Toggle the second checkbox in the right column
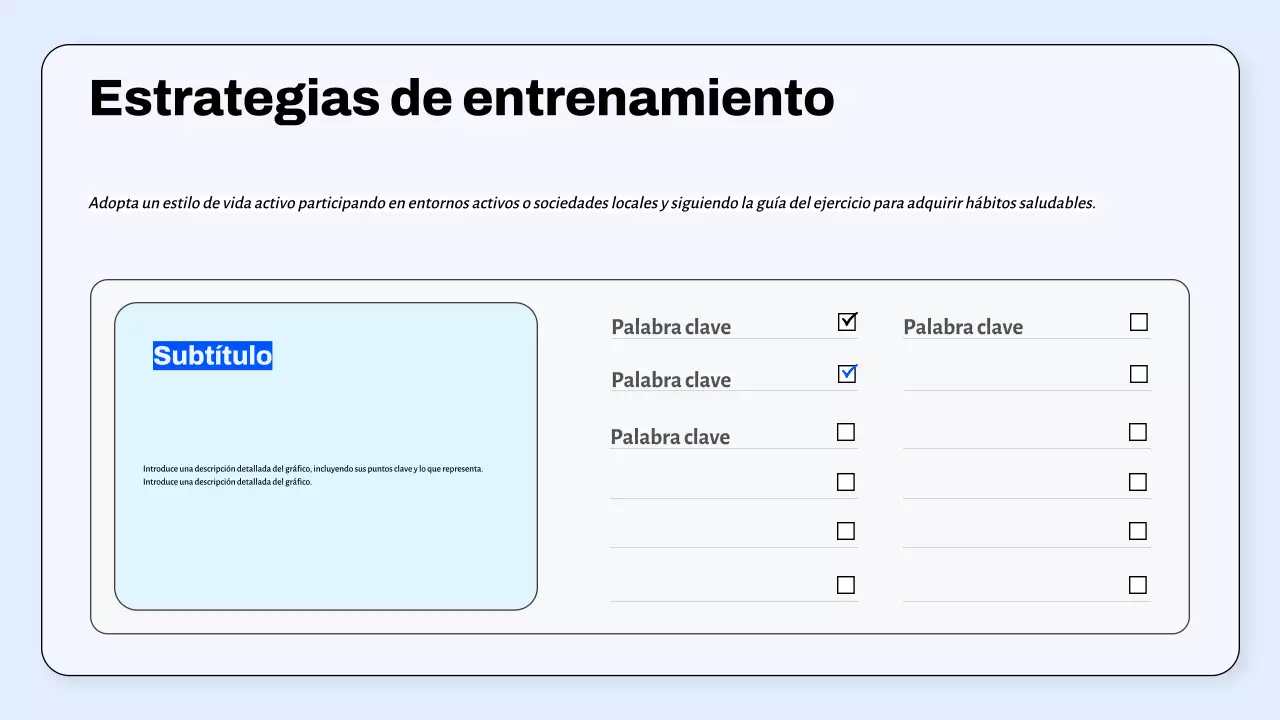 click(x=1139, y=373)
